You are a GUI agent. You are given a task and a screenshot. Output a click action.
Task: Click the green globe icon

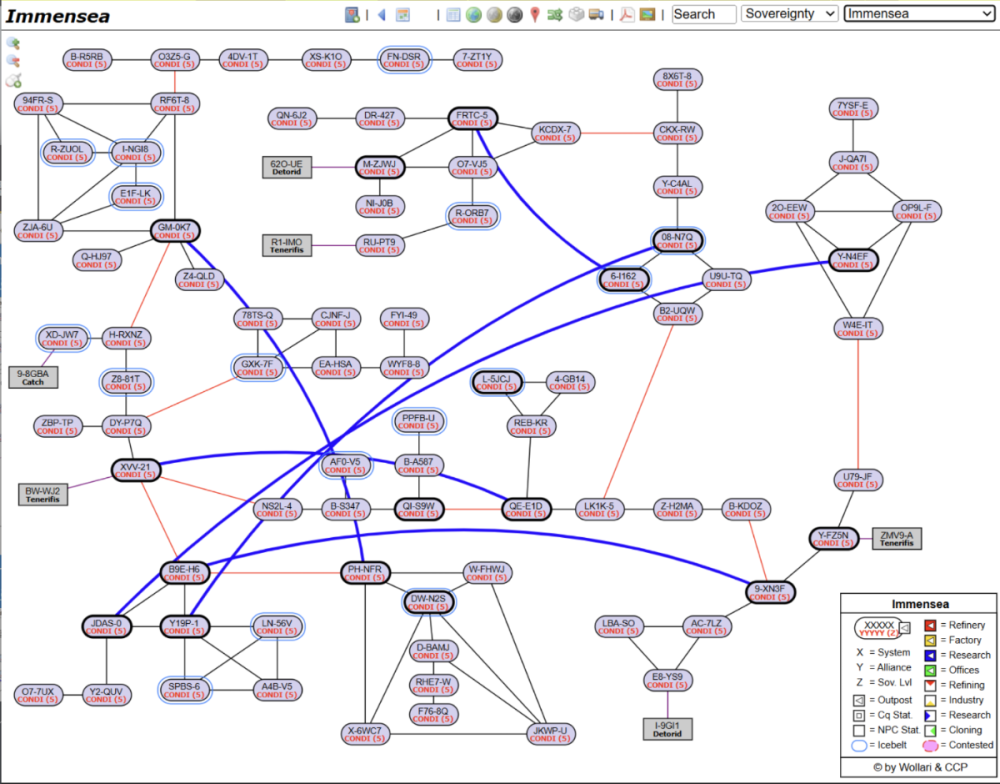(473, 14)
